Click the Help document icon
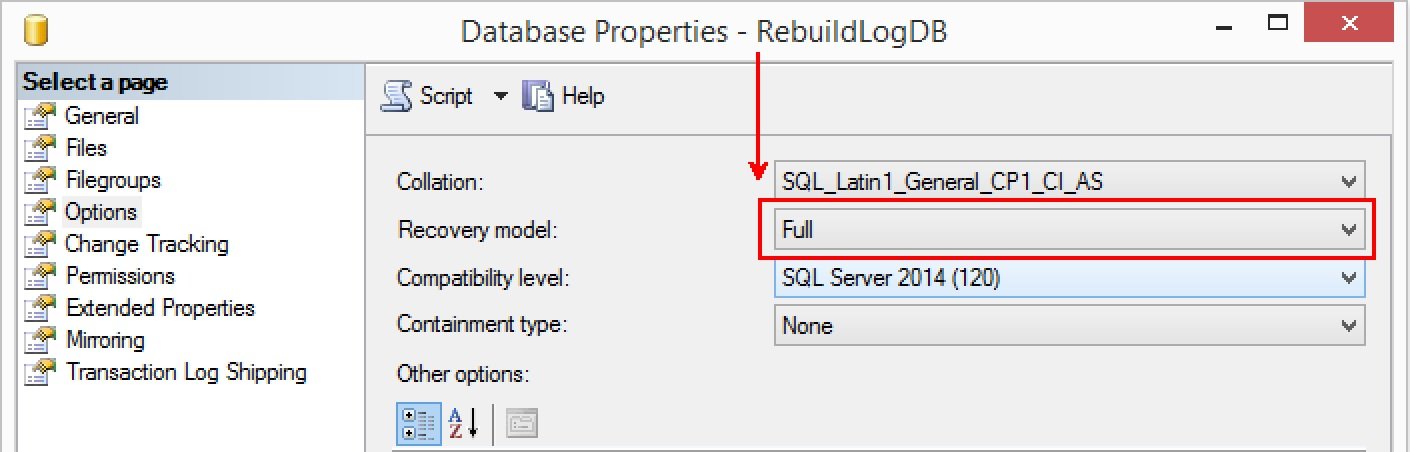 538,96
